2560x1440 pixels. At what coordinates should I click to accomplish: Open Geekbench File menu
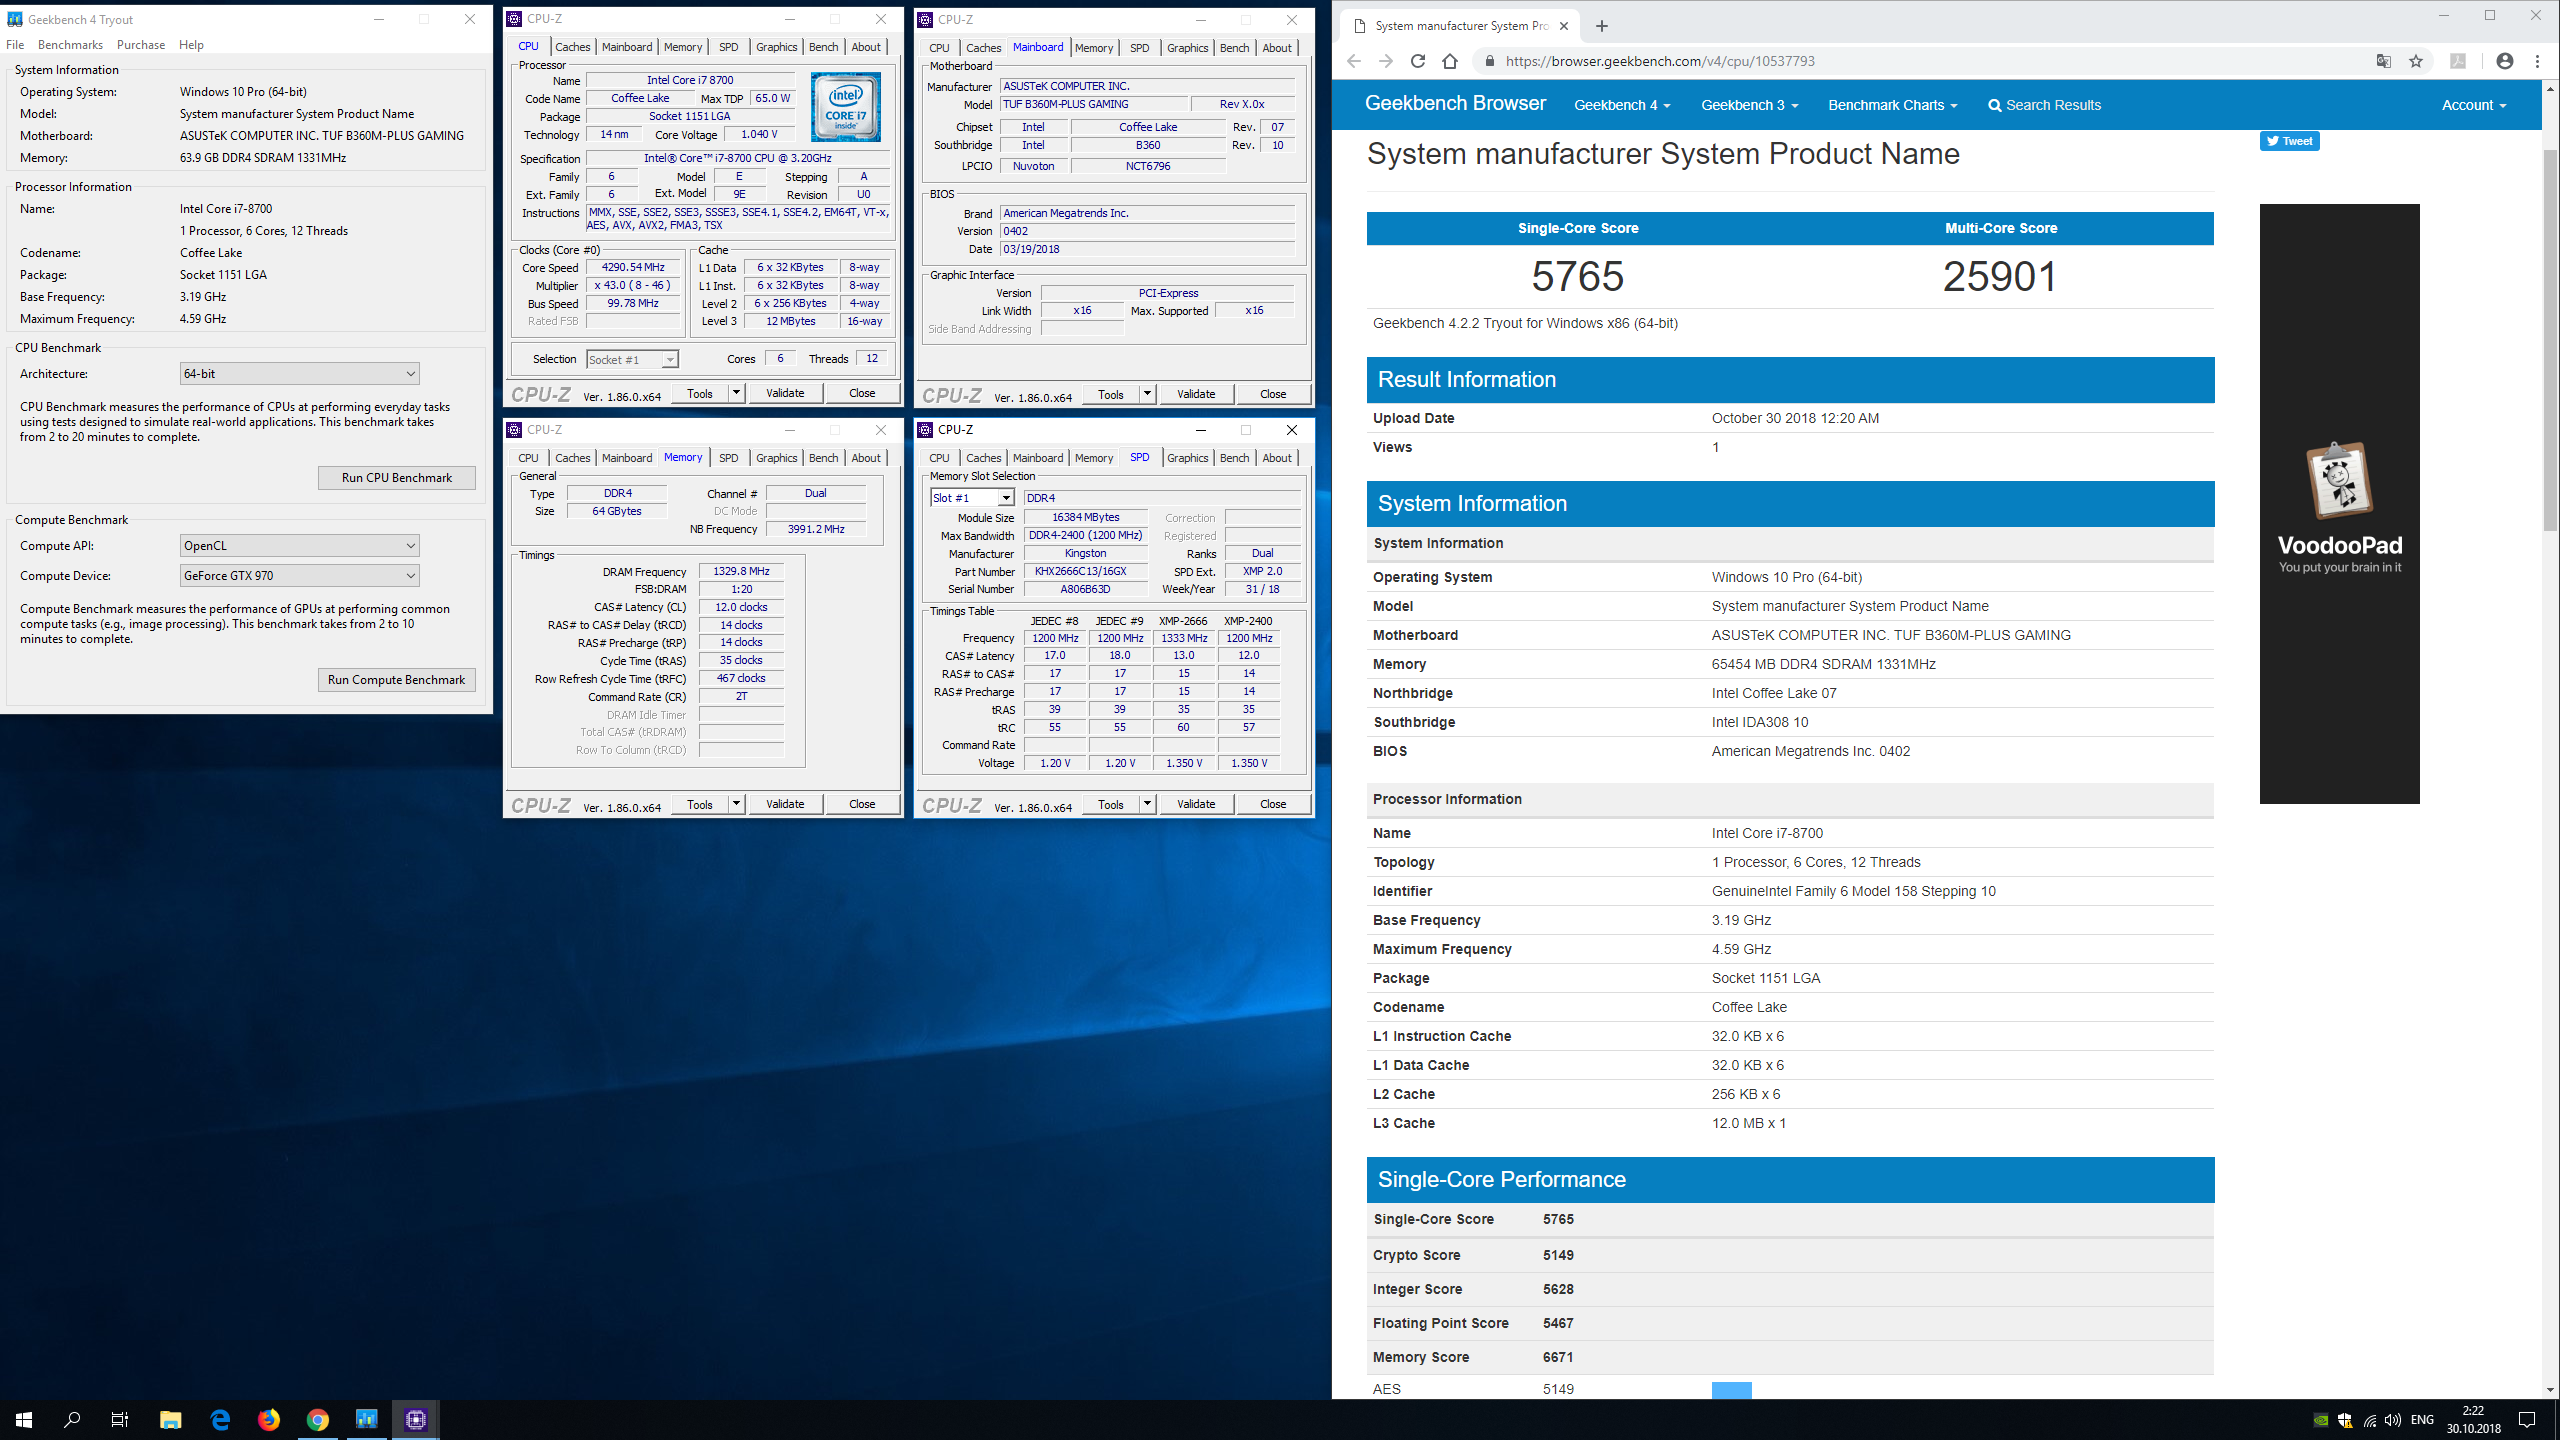15,45
